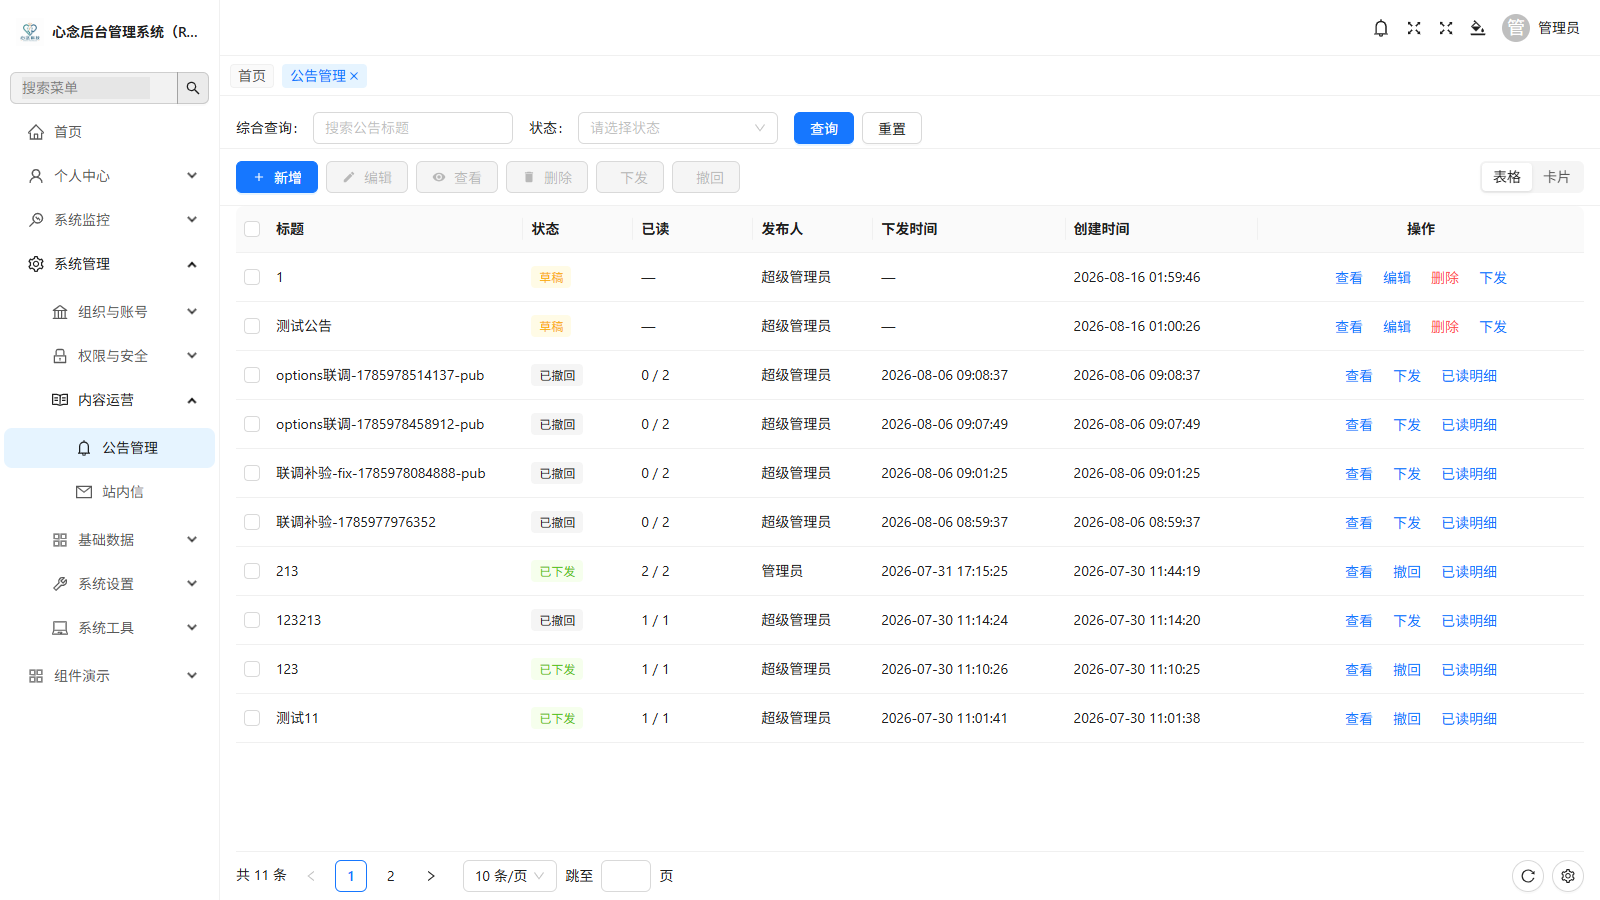Screen dimensions: 1600x900
Task: Click 撤回 in the 测试11 row
Action: [1407, 719]
